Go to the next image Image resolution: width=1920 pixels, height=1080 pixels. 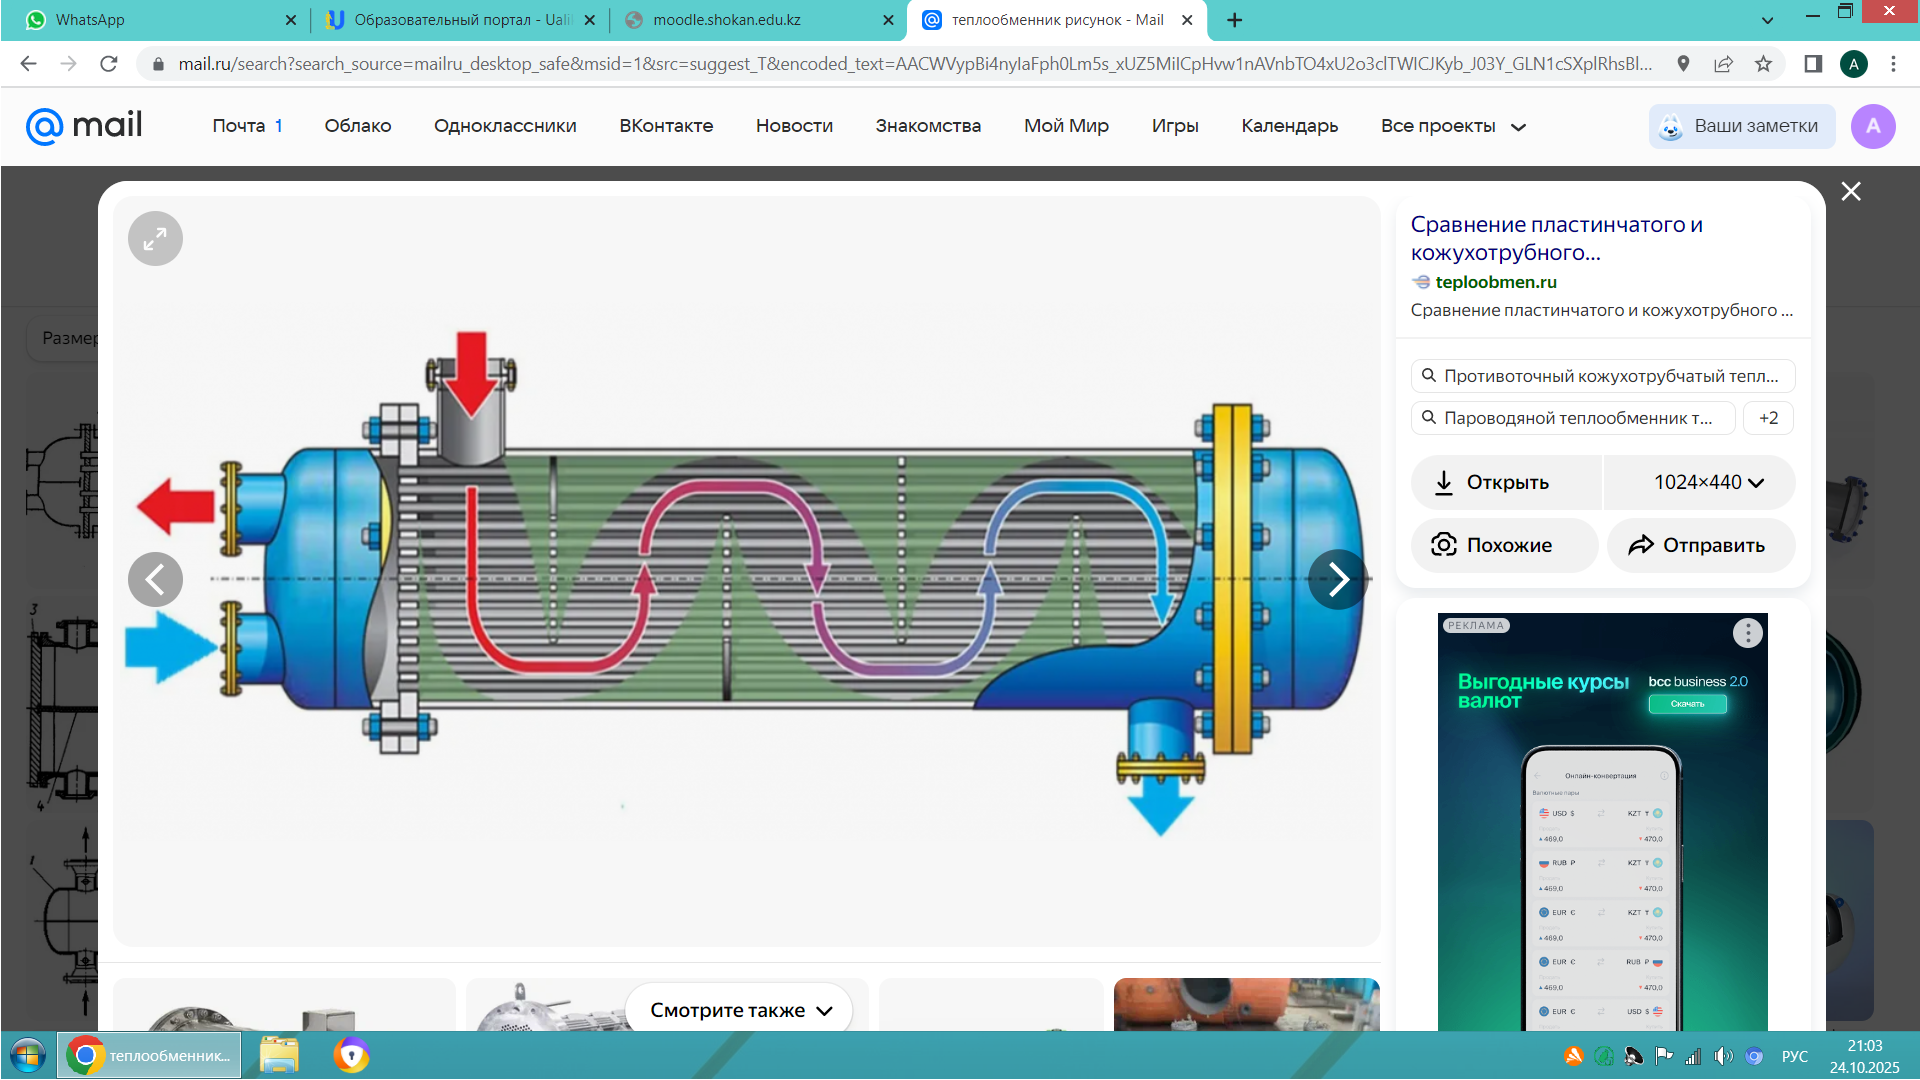tap(1337, 579)
